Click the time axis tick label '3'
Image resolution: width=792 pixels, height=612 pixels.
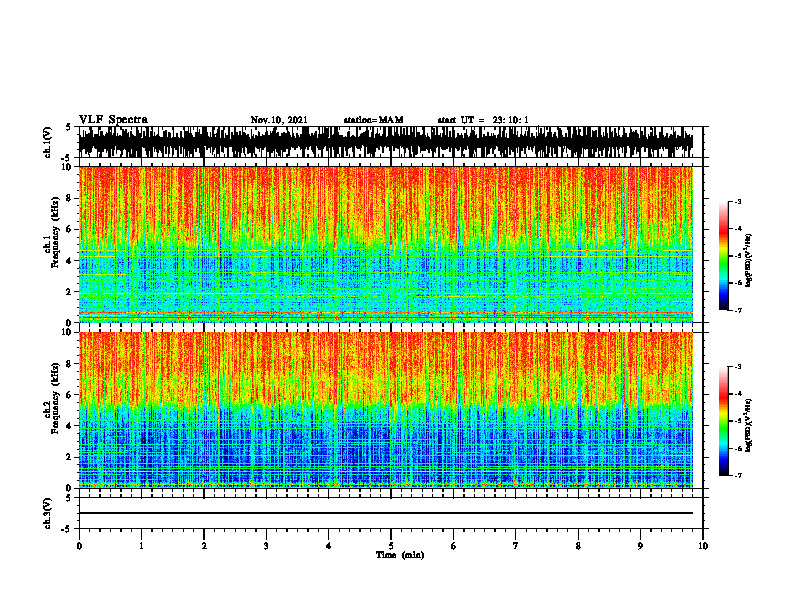tap(266, 546)
